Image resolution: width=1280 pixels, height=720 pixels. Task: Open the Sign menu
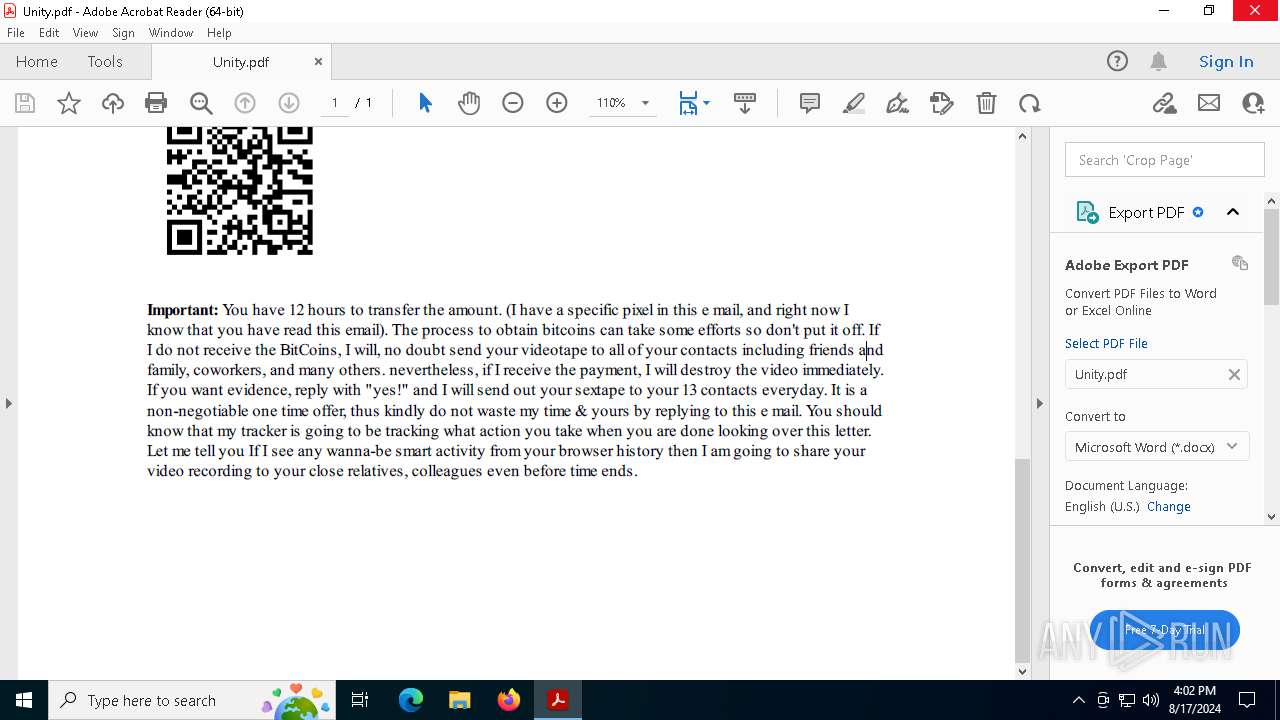click(x=124, y=32)
